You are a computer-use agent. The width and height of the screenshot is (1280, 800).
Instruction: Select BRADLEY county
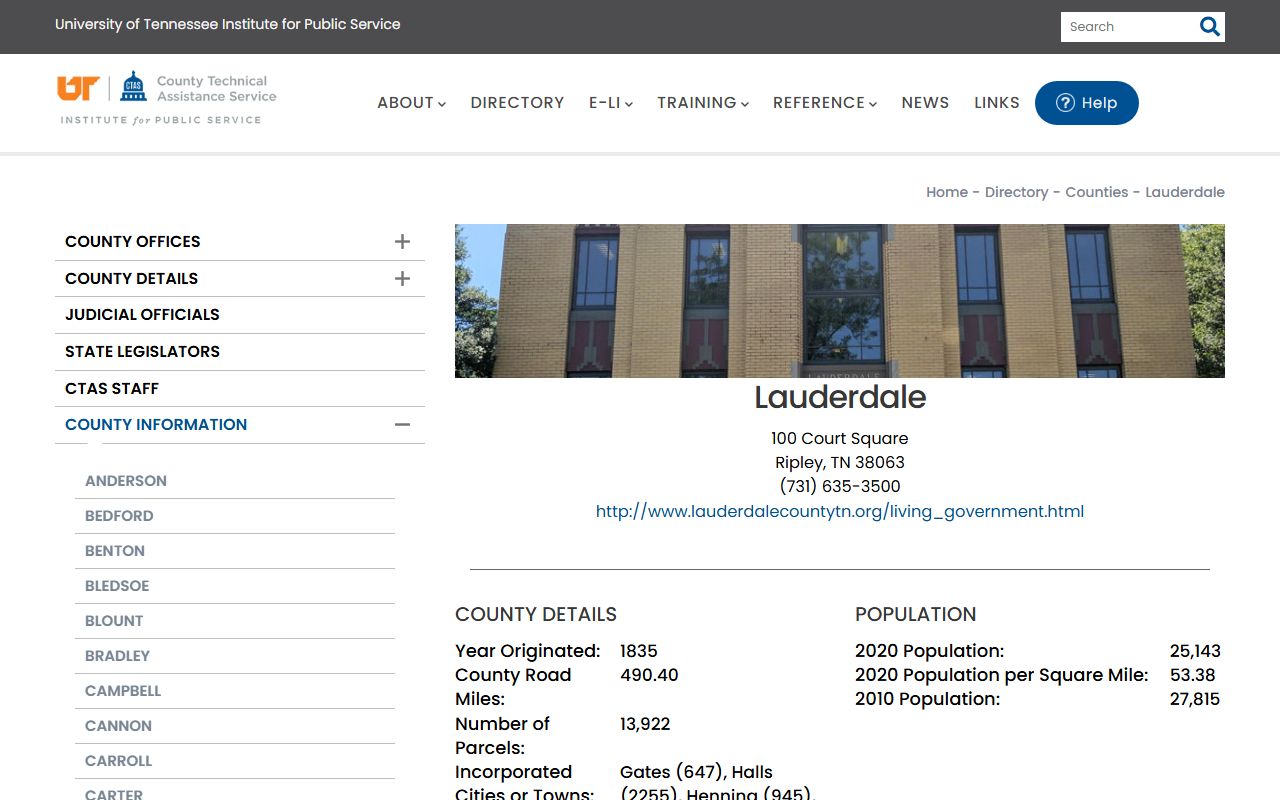[x=117, y=656]
